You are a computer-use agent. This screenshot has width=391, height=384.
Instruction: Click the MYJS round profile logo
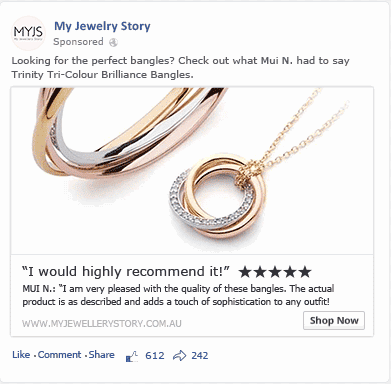tap(28, 33)
